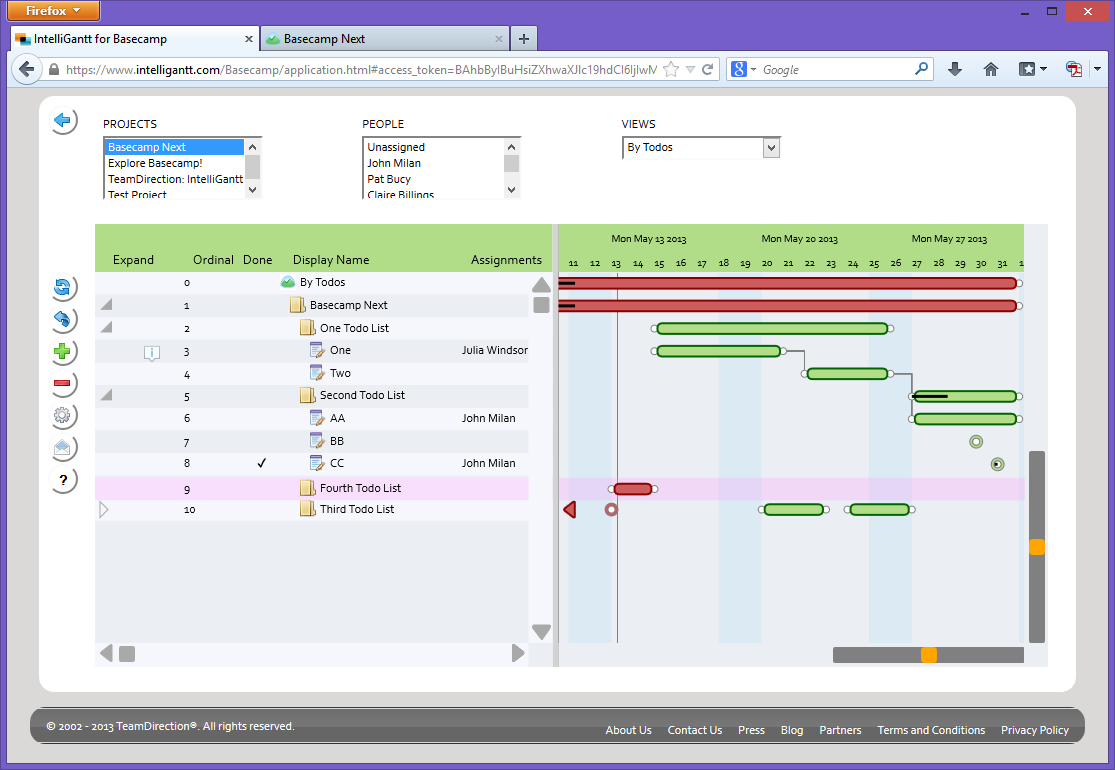Switch to the Basecamp Next browser tab
Viewport: 1115px width, 770px height.
tap(387, 39)
